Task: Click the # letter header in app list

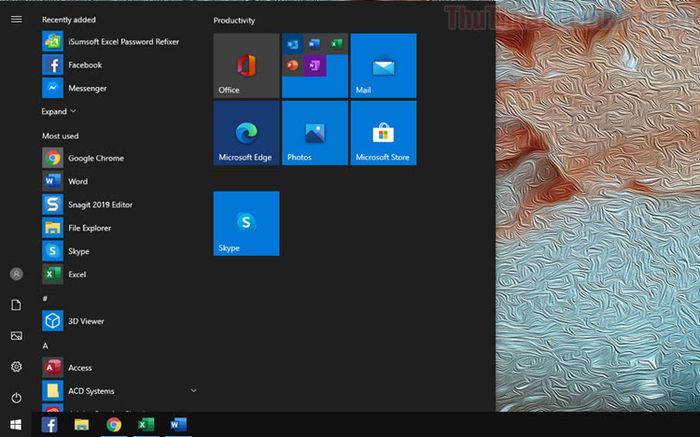Action: tap(45, 298)
